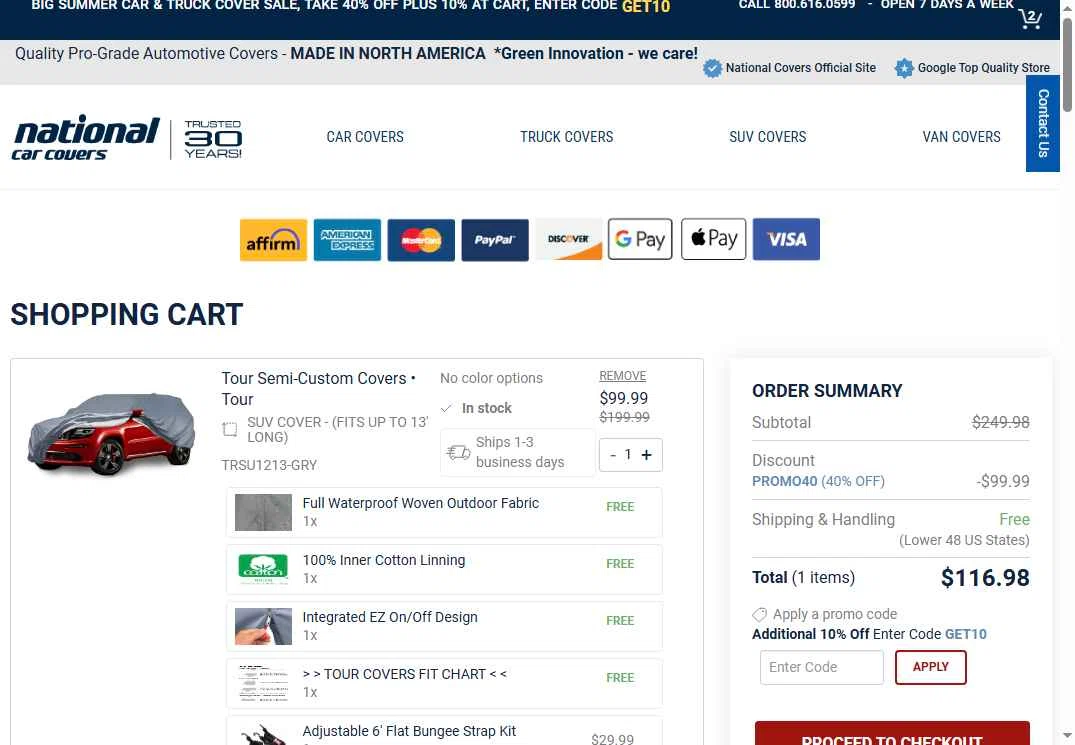Click the shipping truck icon
1075x745 pixels.
coord(458,452)
